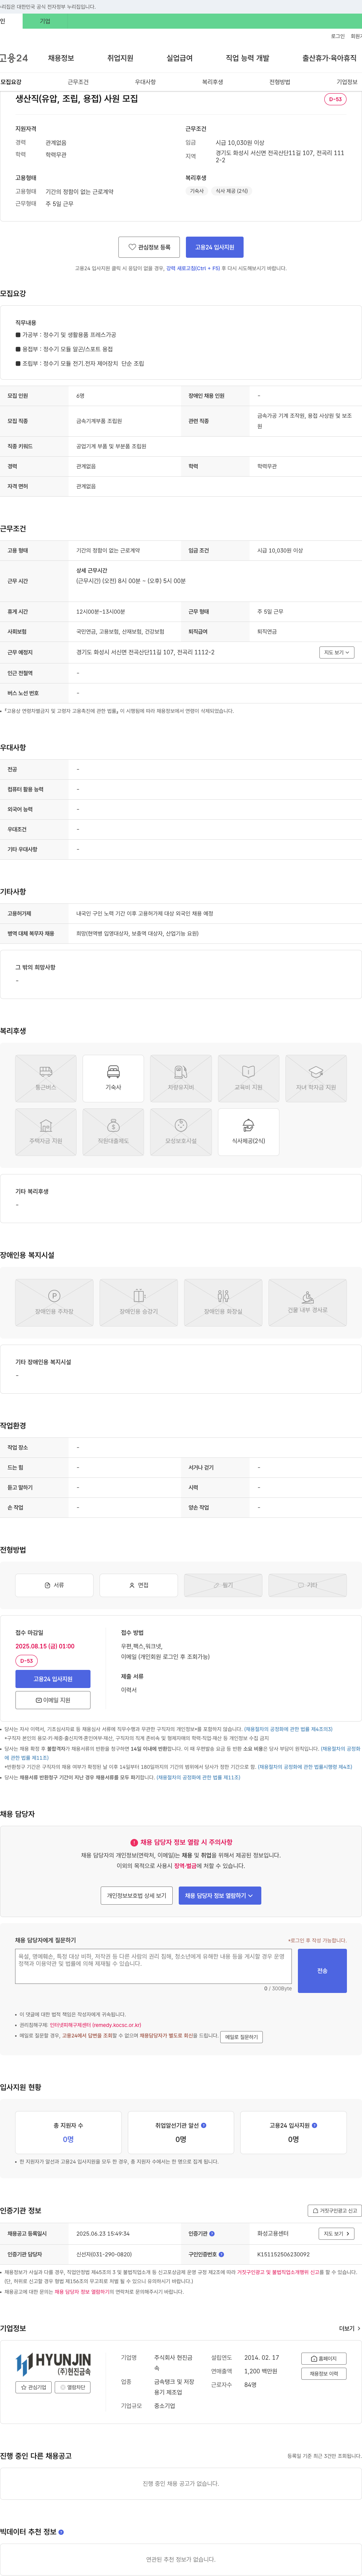Click the 접수 마감일 2025.08.15 date

pyautogui.click(x=45, y=1646)
